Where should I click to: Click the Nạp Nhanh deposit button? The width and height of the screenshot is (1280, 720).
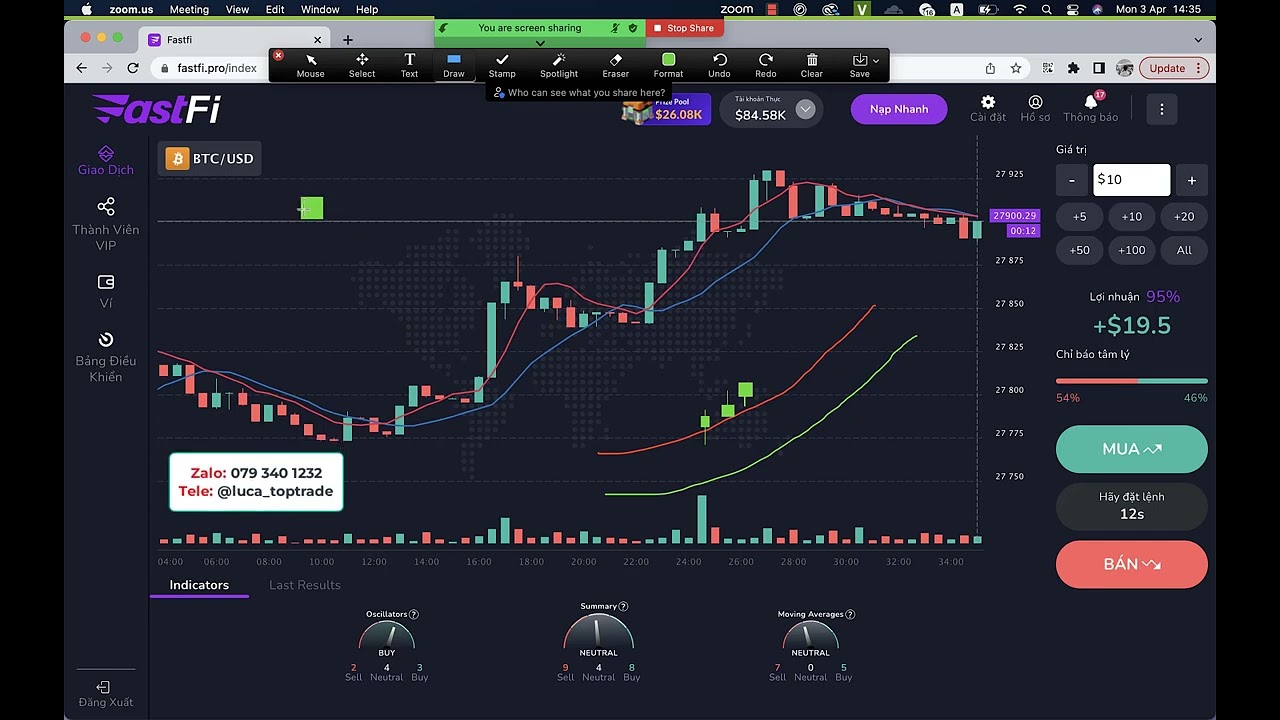pos(899,109)
